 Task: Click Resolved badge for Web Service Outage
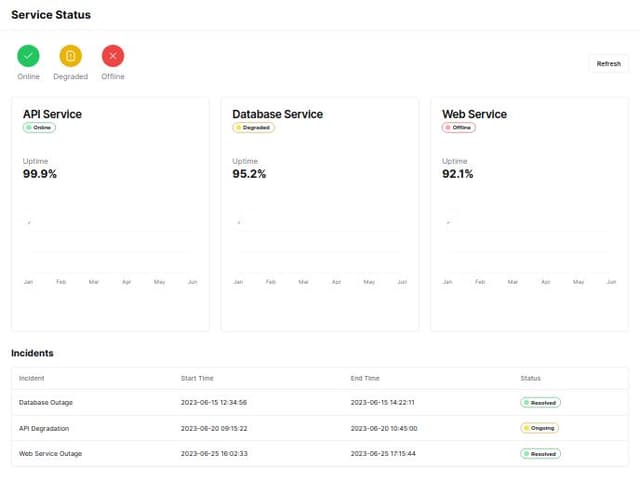[x=540, y=453]
